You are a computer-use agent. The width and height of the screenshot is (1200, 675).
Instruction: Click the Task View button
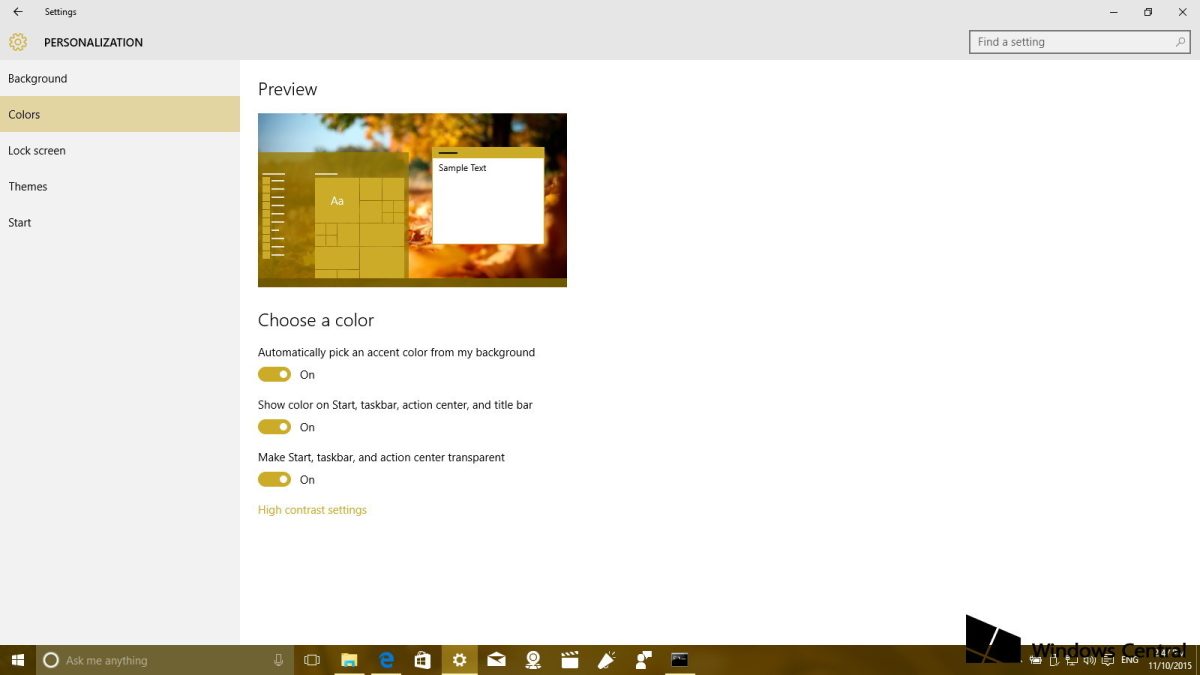point(311,660)
